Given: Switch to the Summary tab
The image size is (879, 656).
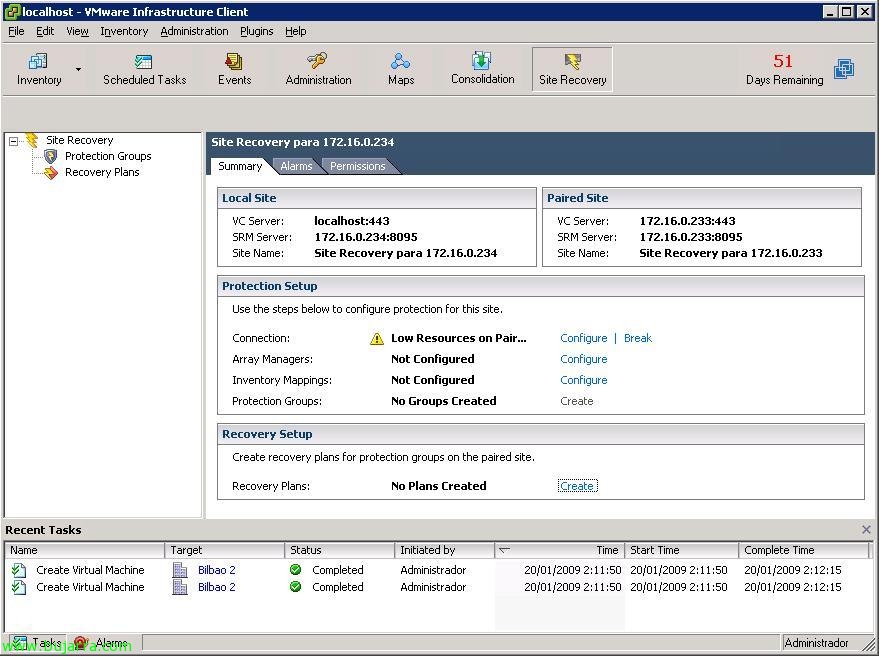Looking at the screenshot, I should 240,166.
